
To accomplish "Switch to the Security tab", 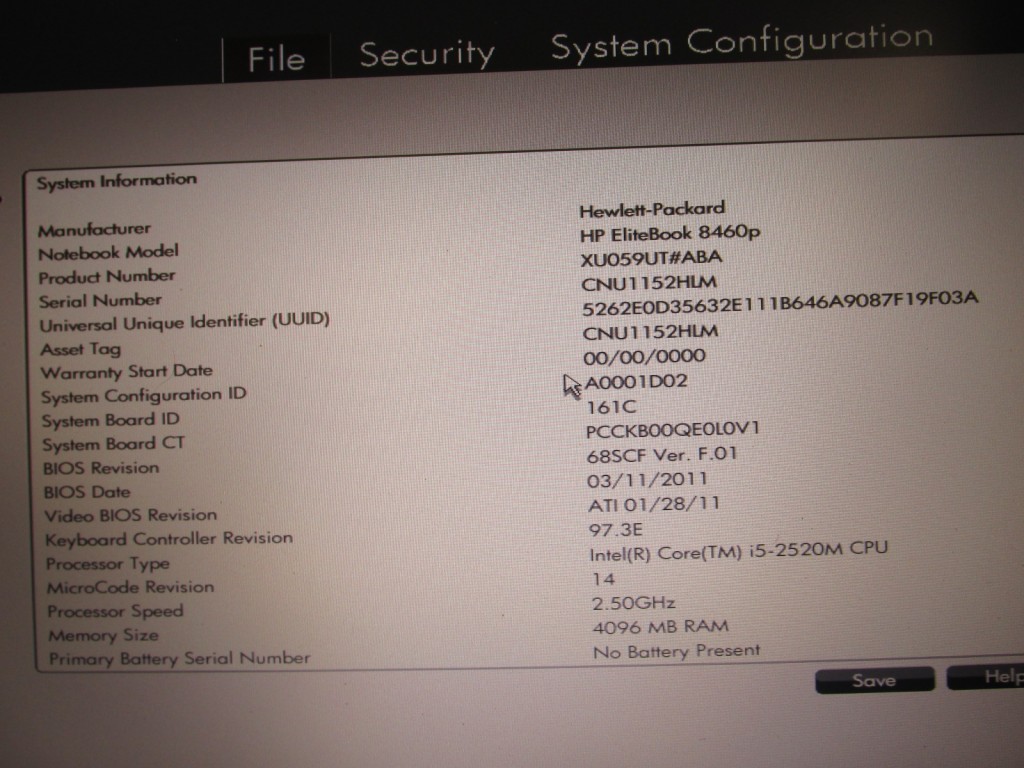I will (427, 54).
